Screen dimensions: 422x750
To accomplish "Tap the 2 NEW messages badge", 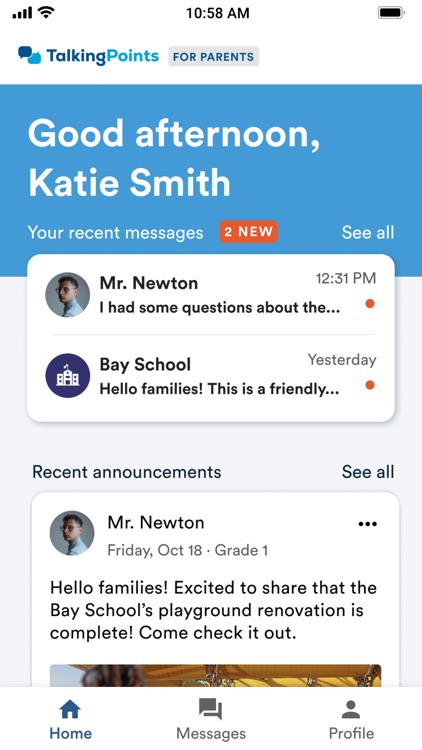I will click(x=248, y=232).
